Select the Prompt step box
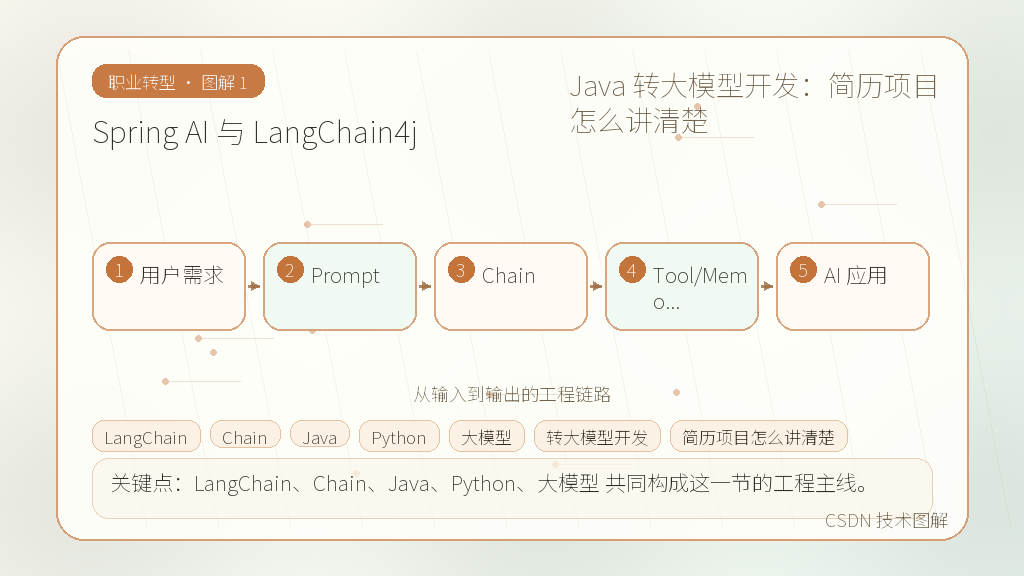 coord(340,287)
